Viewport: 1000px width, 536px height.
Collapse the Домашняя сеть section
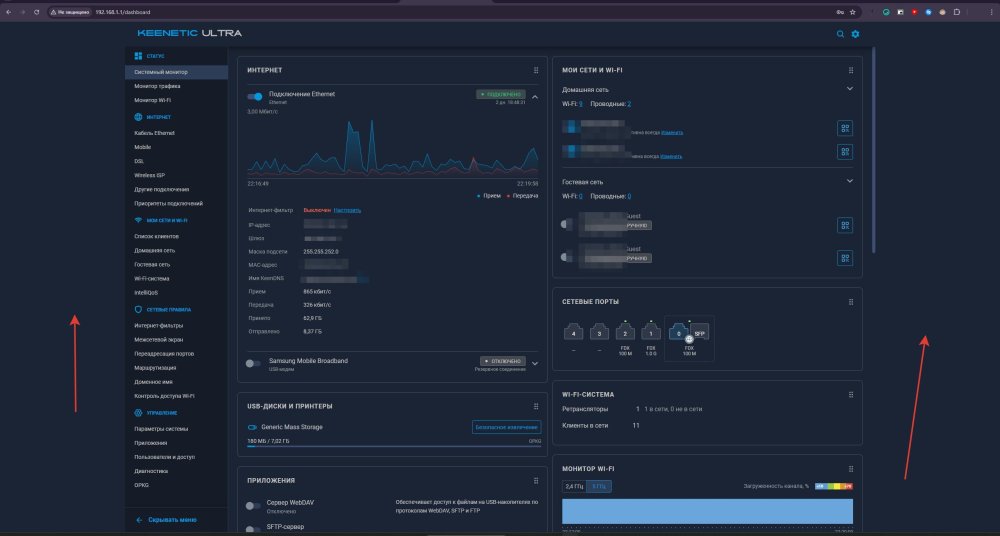tap(849, 89)
